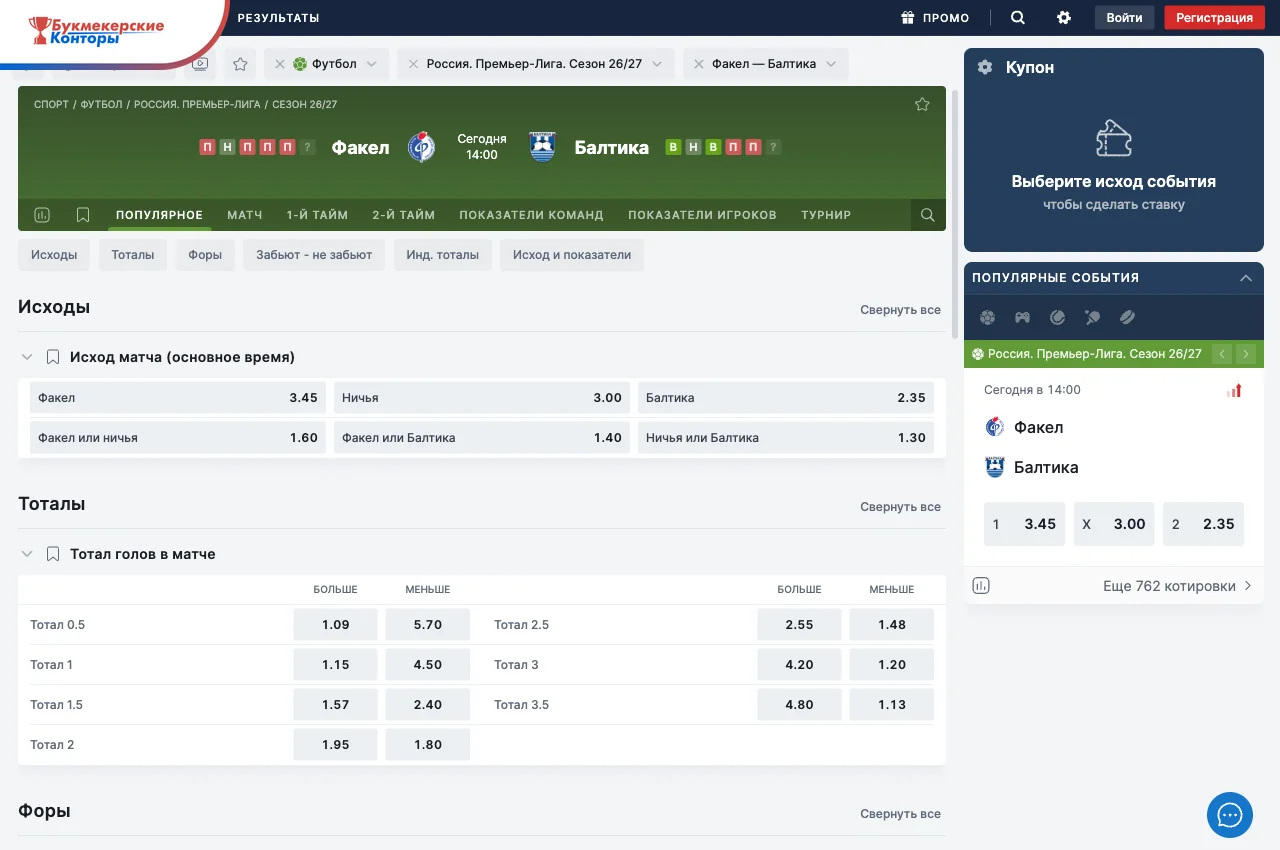Remove the Премьер-Лига filter chip
Screen dimensions: 1280x850
tap(413, 64)
